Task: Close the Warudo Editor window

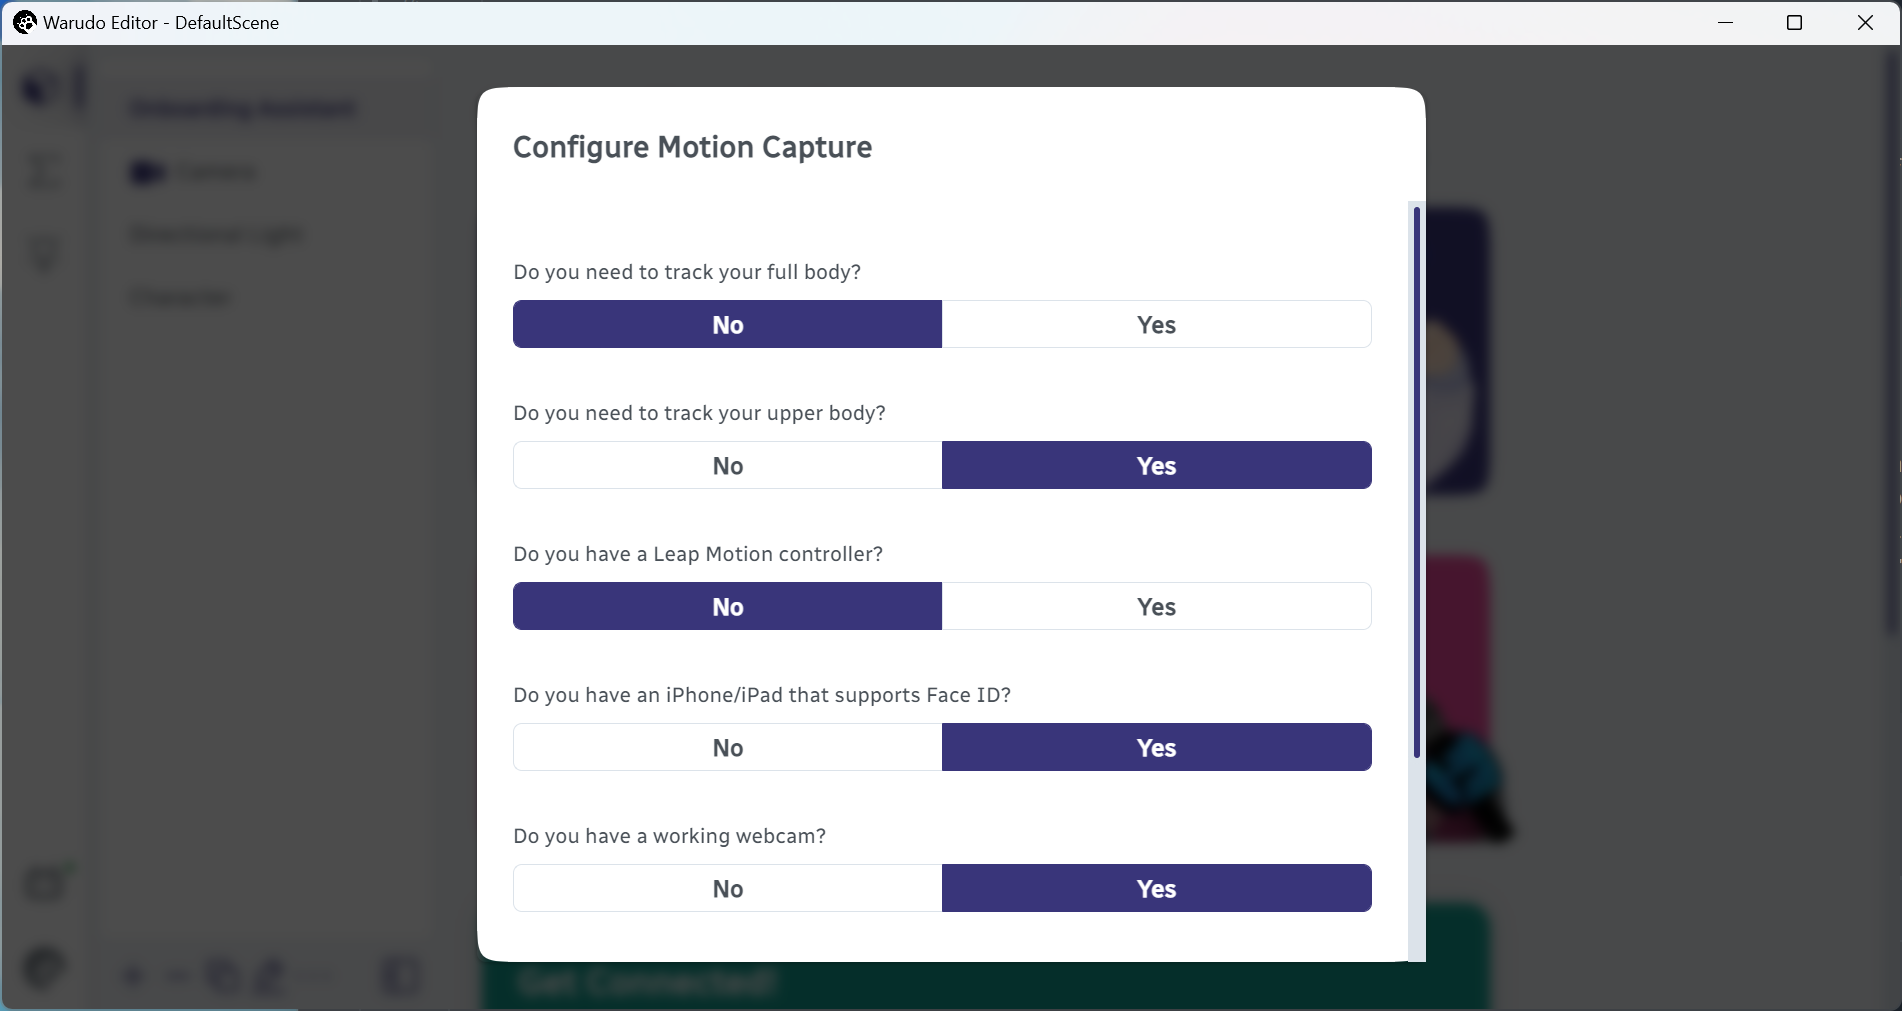Action: tap(1865, 22)
